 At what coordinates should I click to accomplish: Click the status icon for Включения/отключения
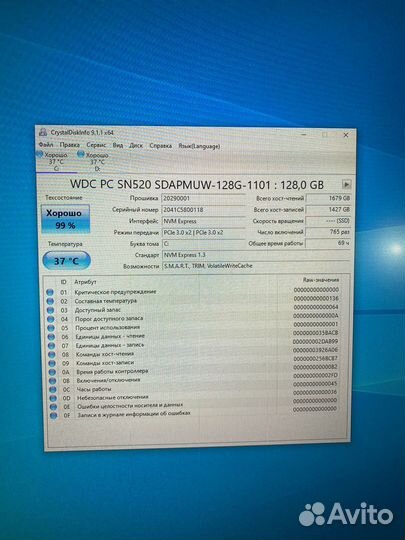click(52, 381)
